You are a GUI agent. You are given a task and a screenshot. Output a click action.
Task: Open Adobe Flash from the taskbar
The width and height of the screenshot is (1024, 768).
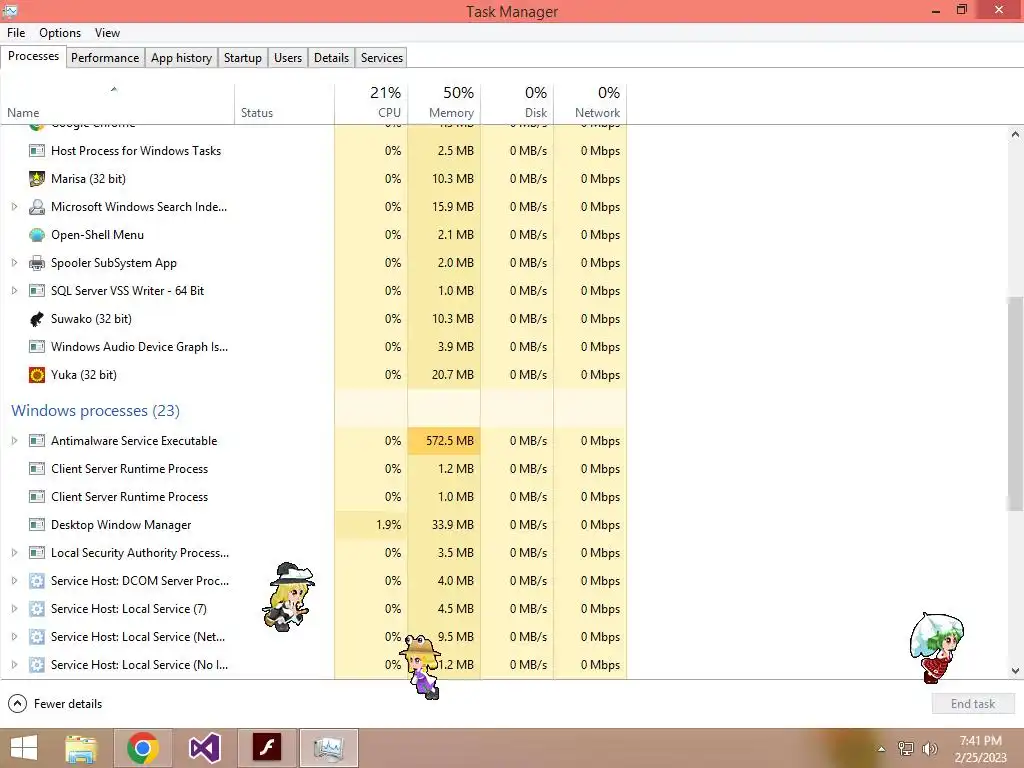267,748
